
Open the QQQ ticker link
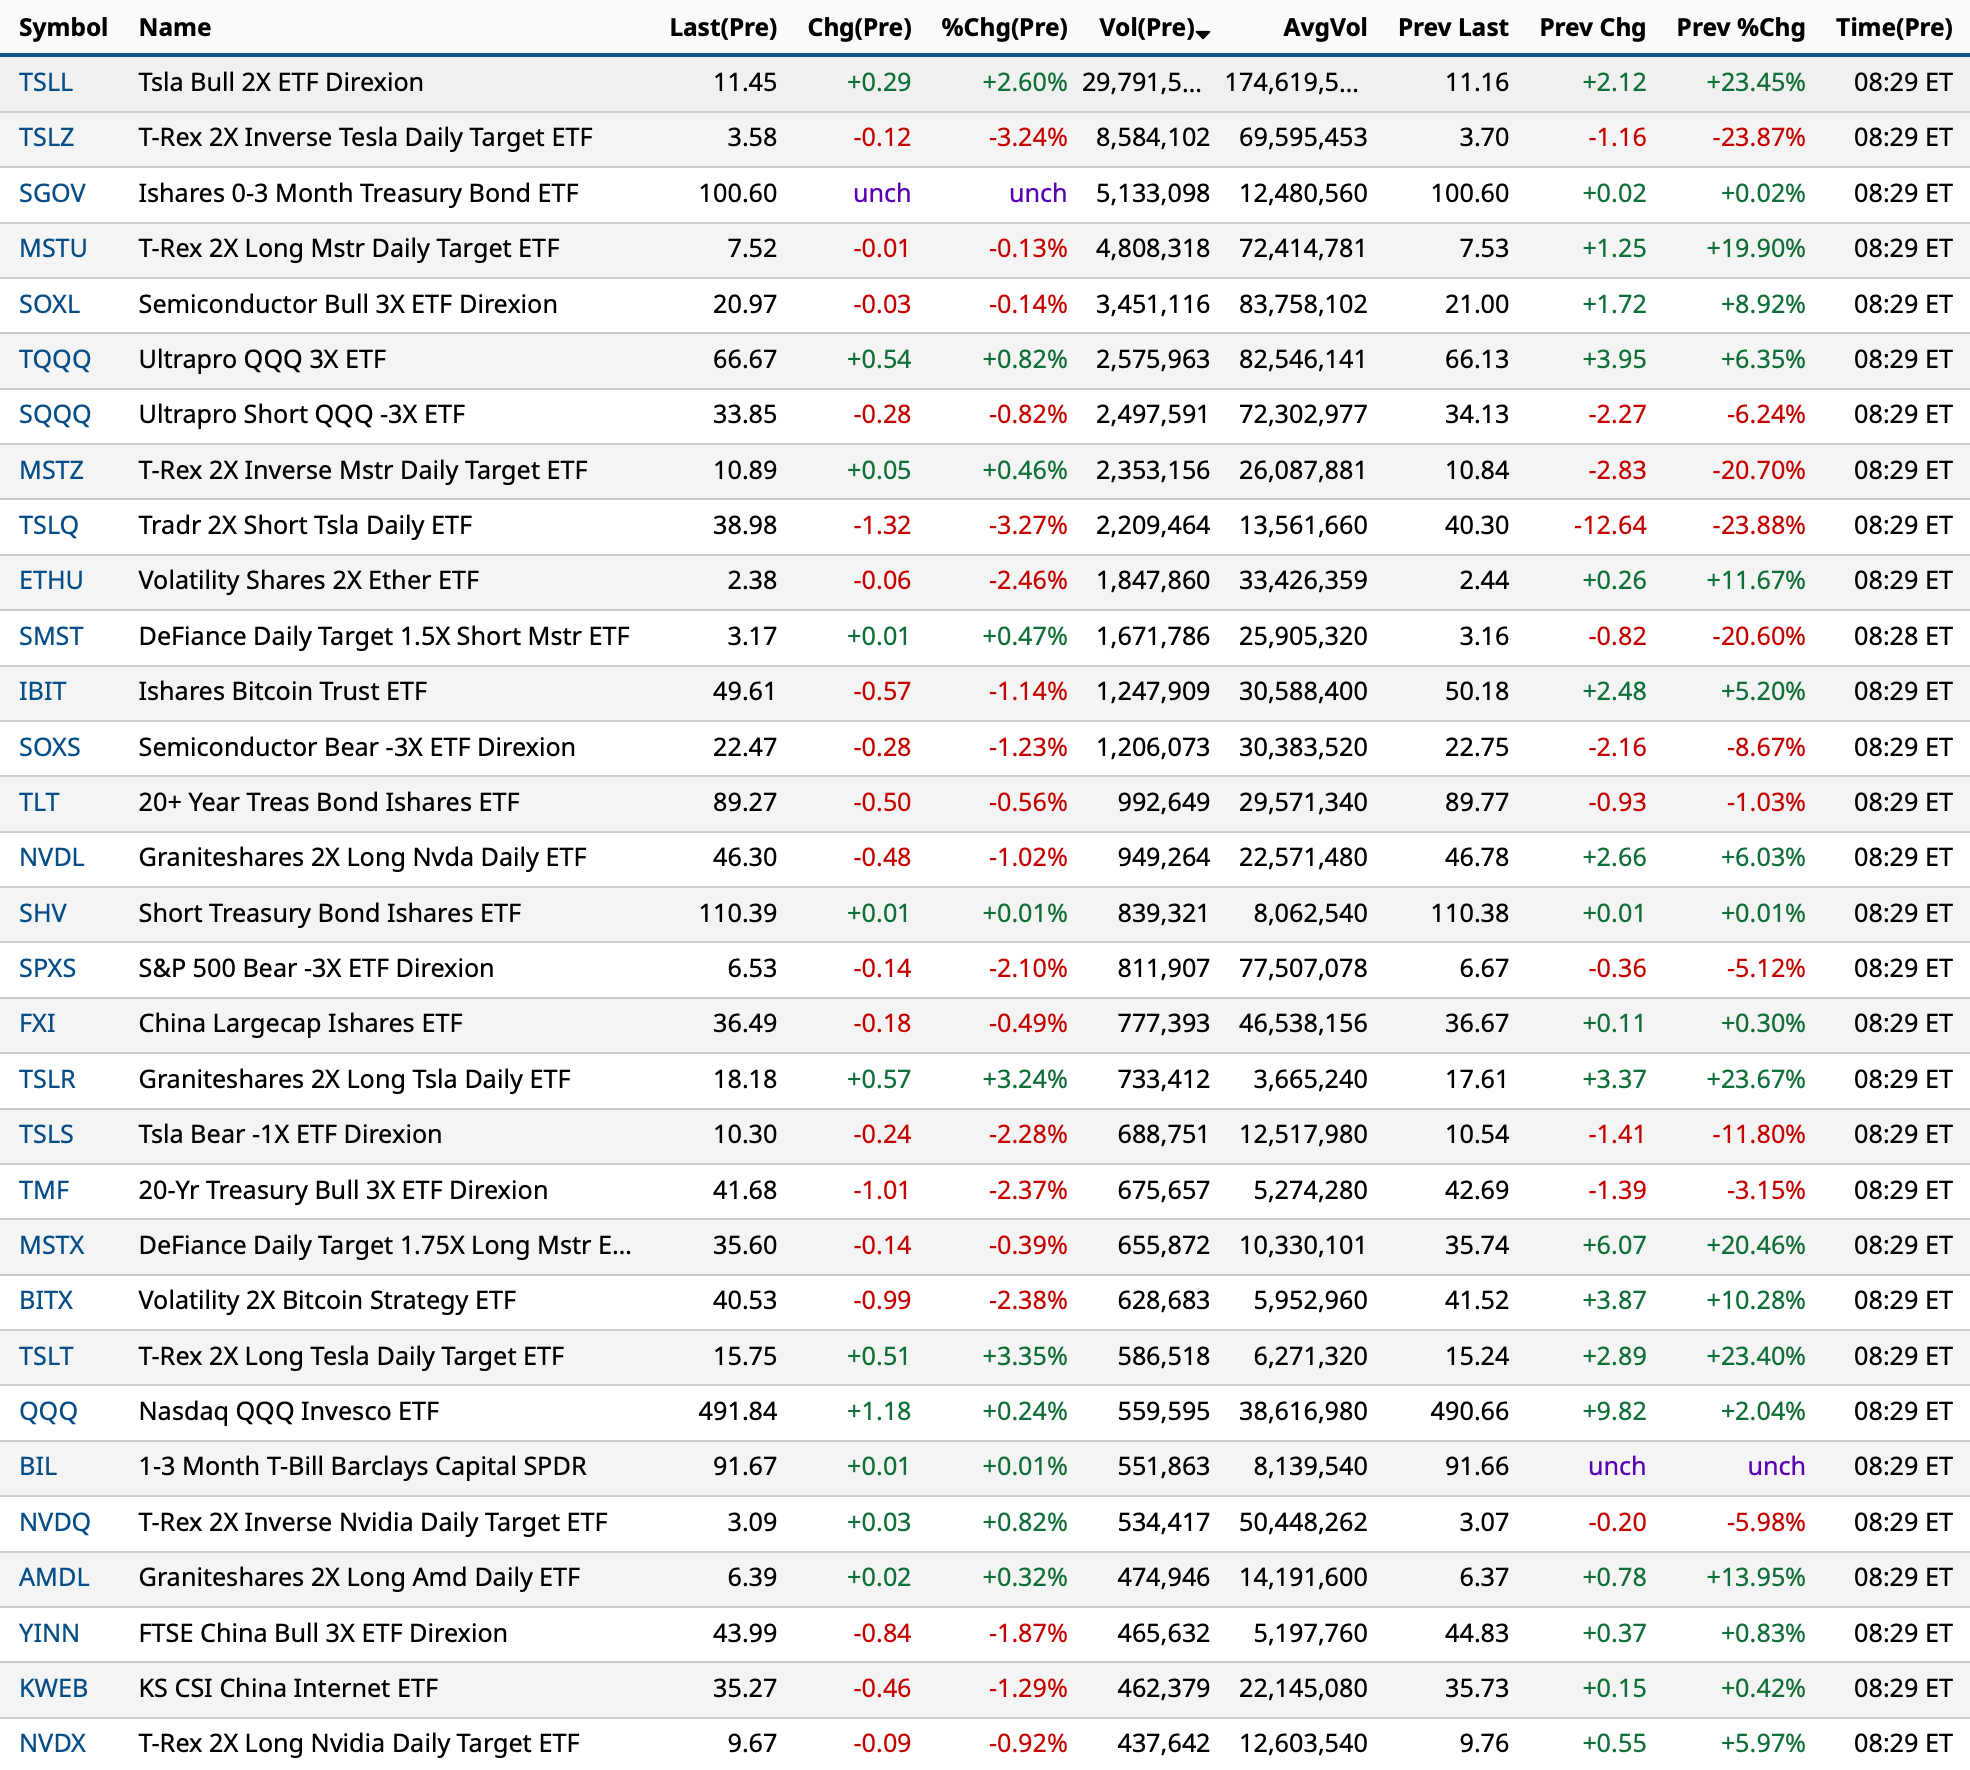pos(48,1412)
